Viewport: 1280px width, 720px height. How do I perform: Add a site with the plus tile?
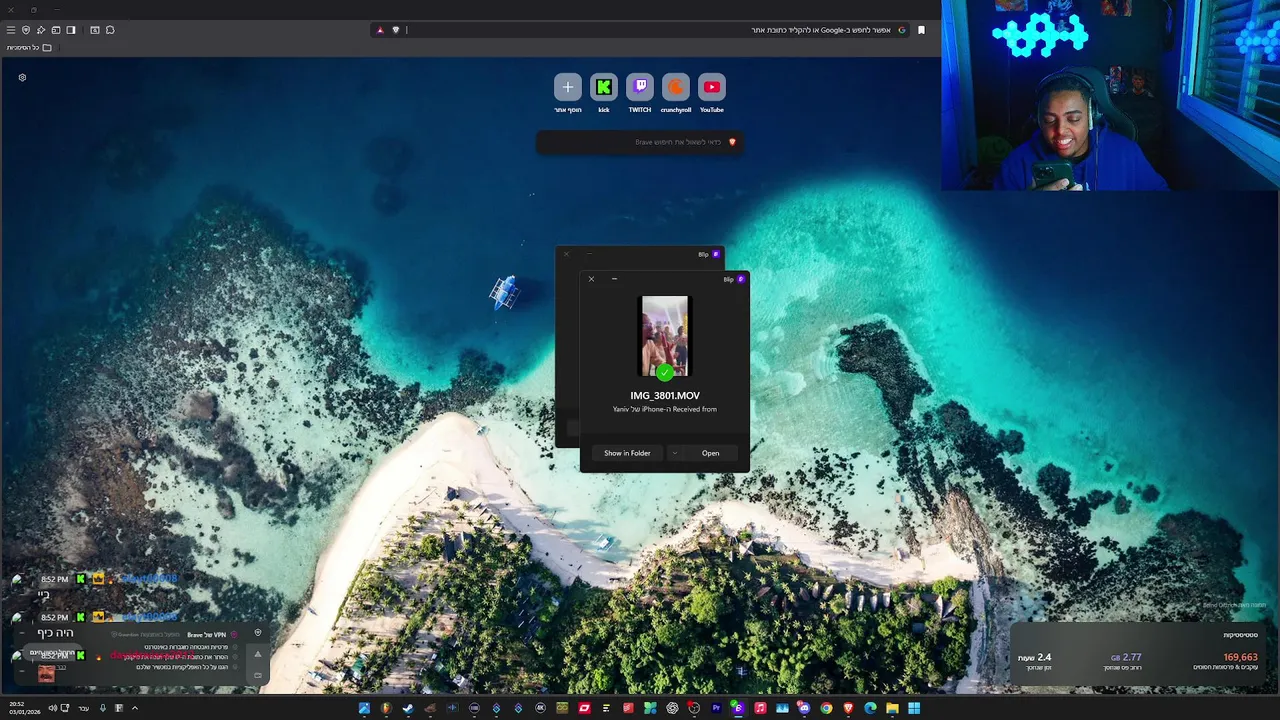[567, 87]
